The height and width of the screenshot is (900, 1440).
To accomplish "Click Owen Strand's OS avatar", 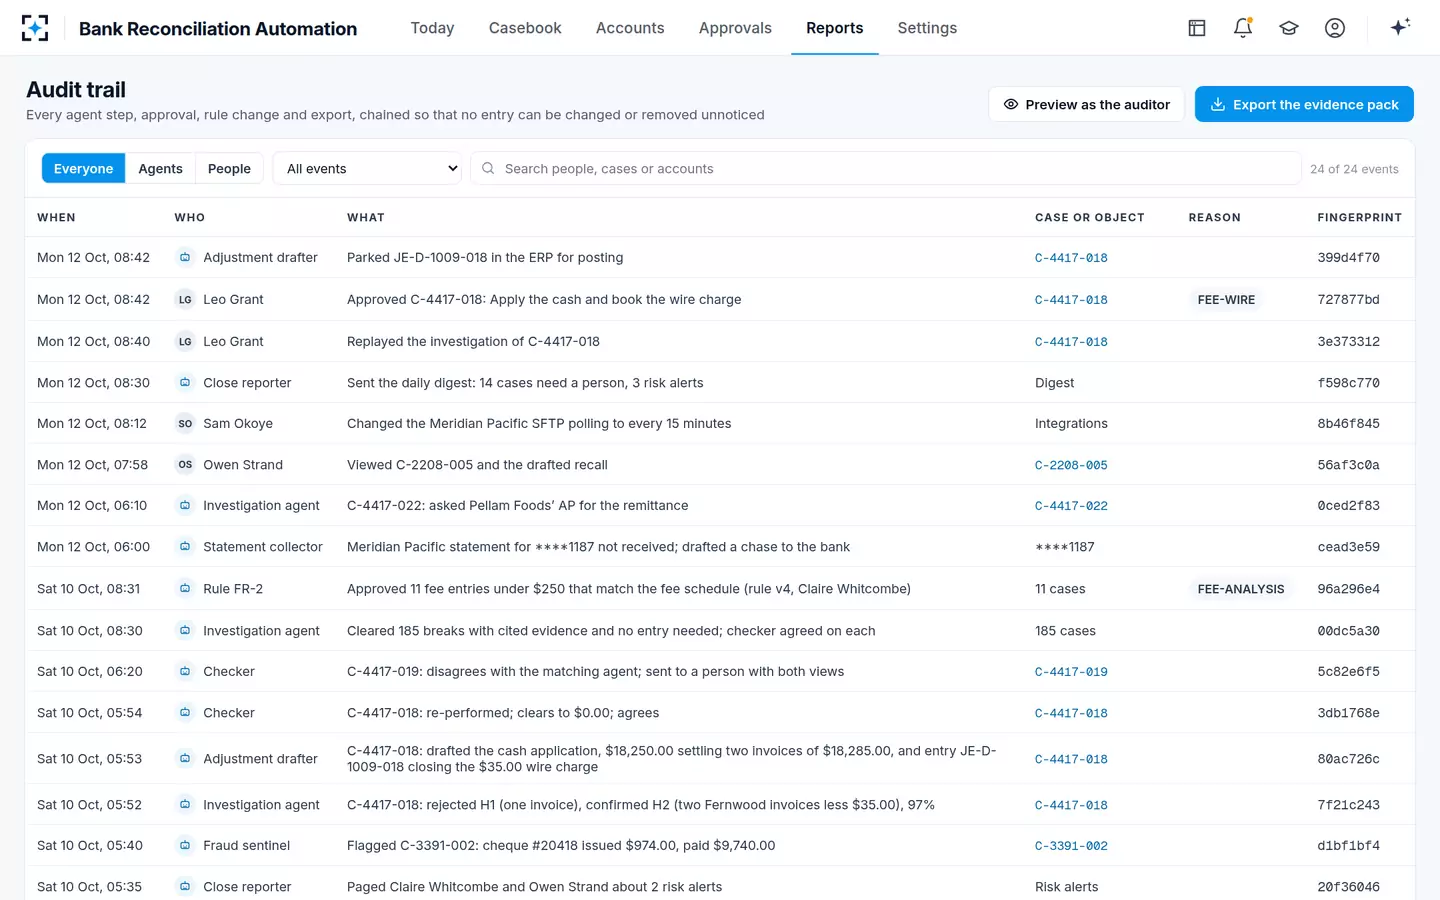I will [185, 464].
